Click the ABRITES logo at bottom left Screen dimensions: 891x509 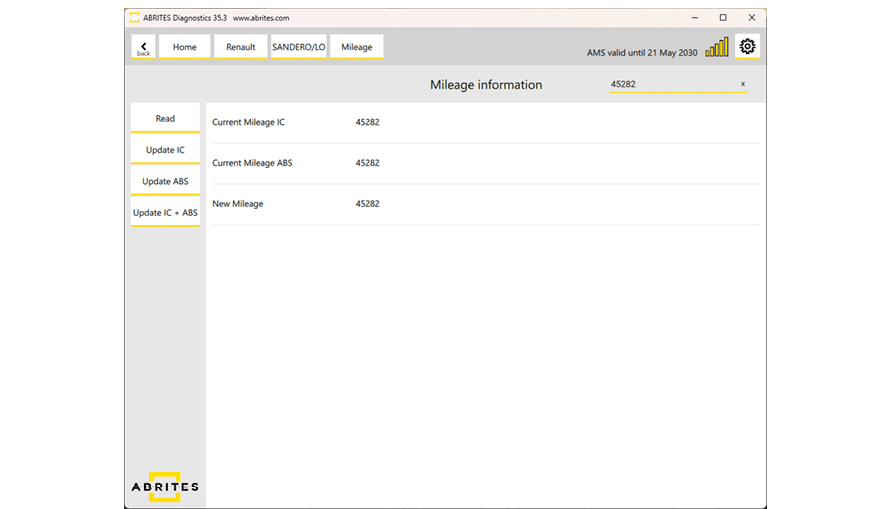pyautogui.click(x=165, y=485)
